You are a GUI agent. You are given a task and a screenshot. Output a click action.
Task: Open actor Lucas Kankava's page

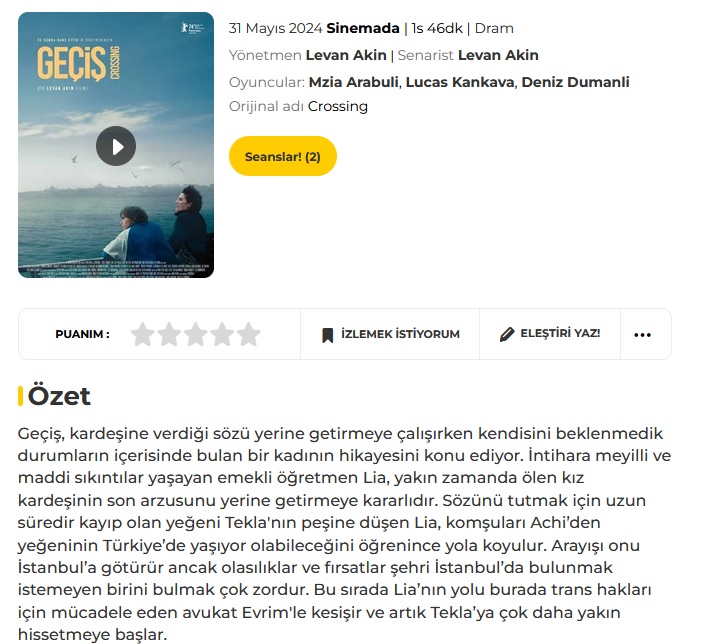[460, 82]
